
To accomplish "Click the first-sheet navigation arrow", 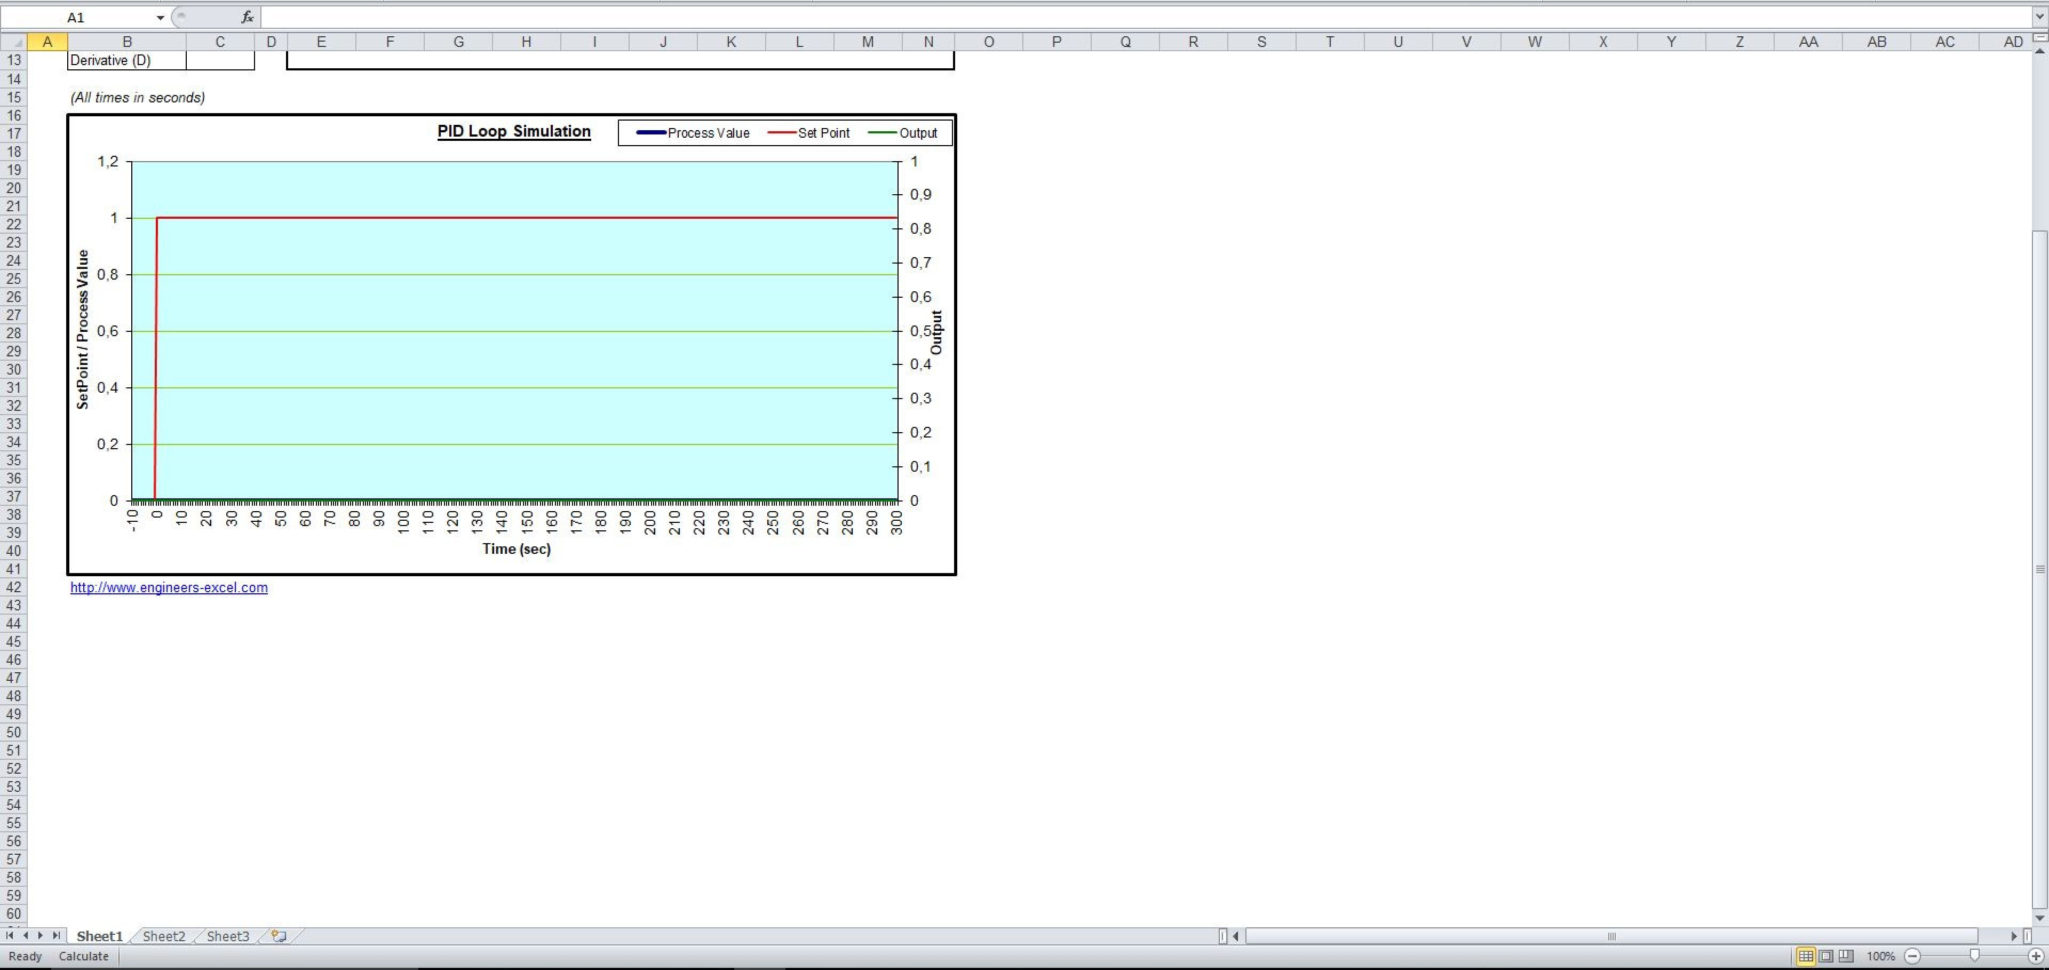I will pos(10,936).
